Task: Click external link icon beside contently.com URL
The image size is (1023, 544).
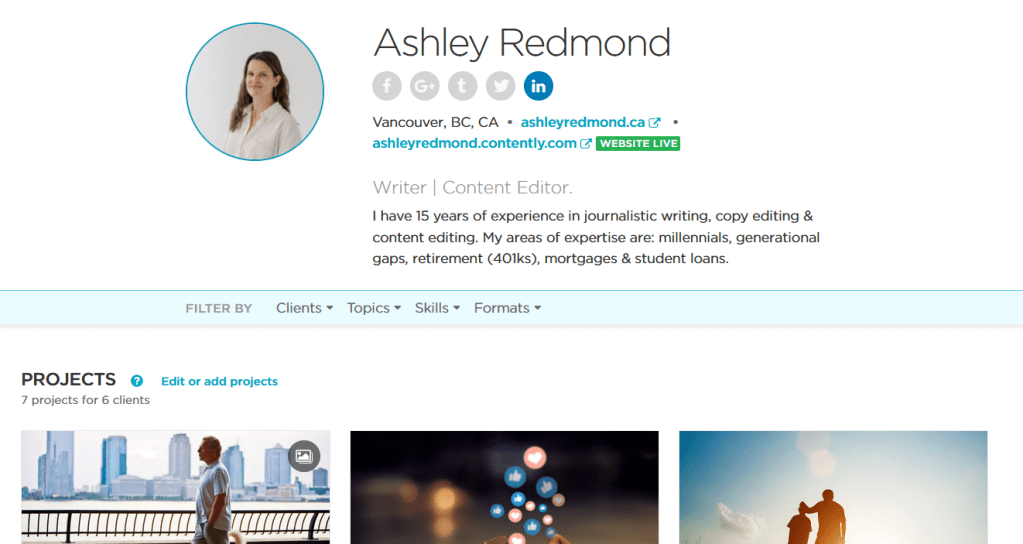Action: point(586,144)
